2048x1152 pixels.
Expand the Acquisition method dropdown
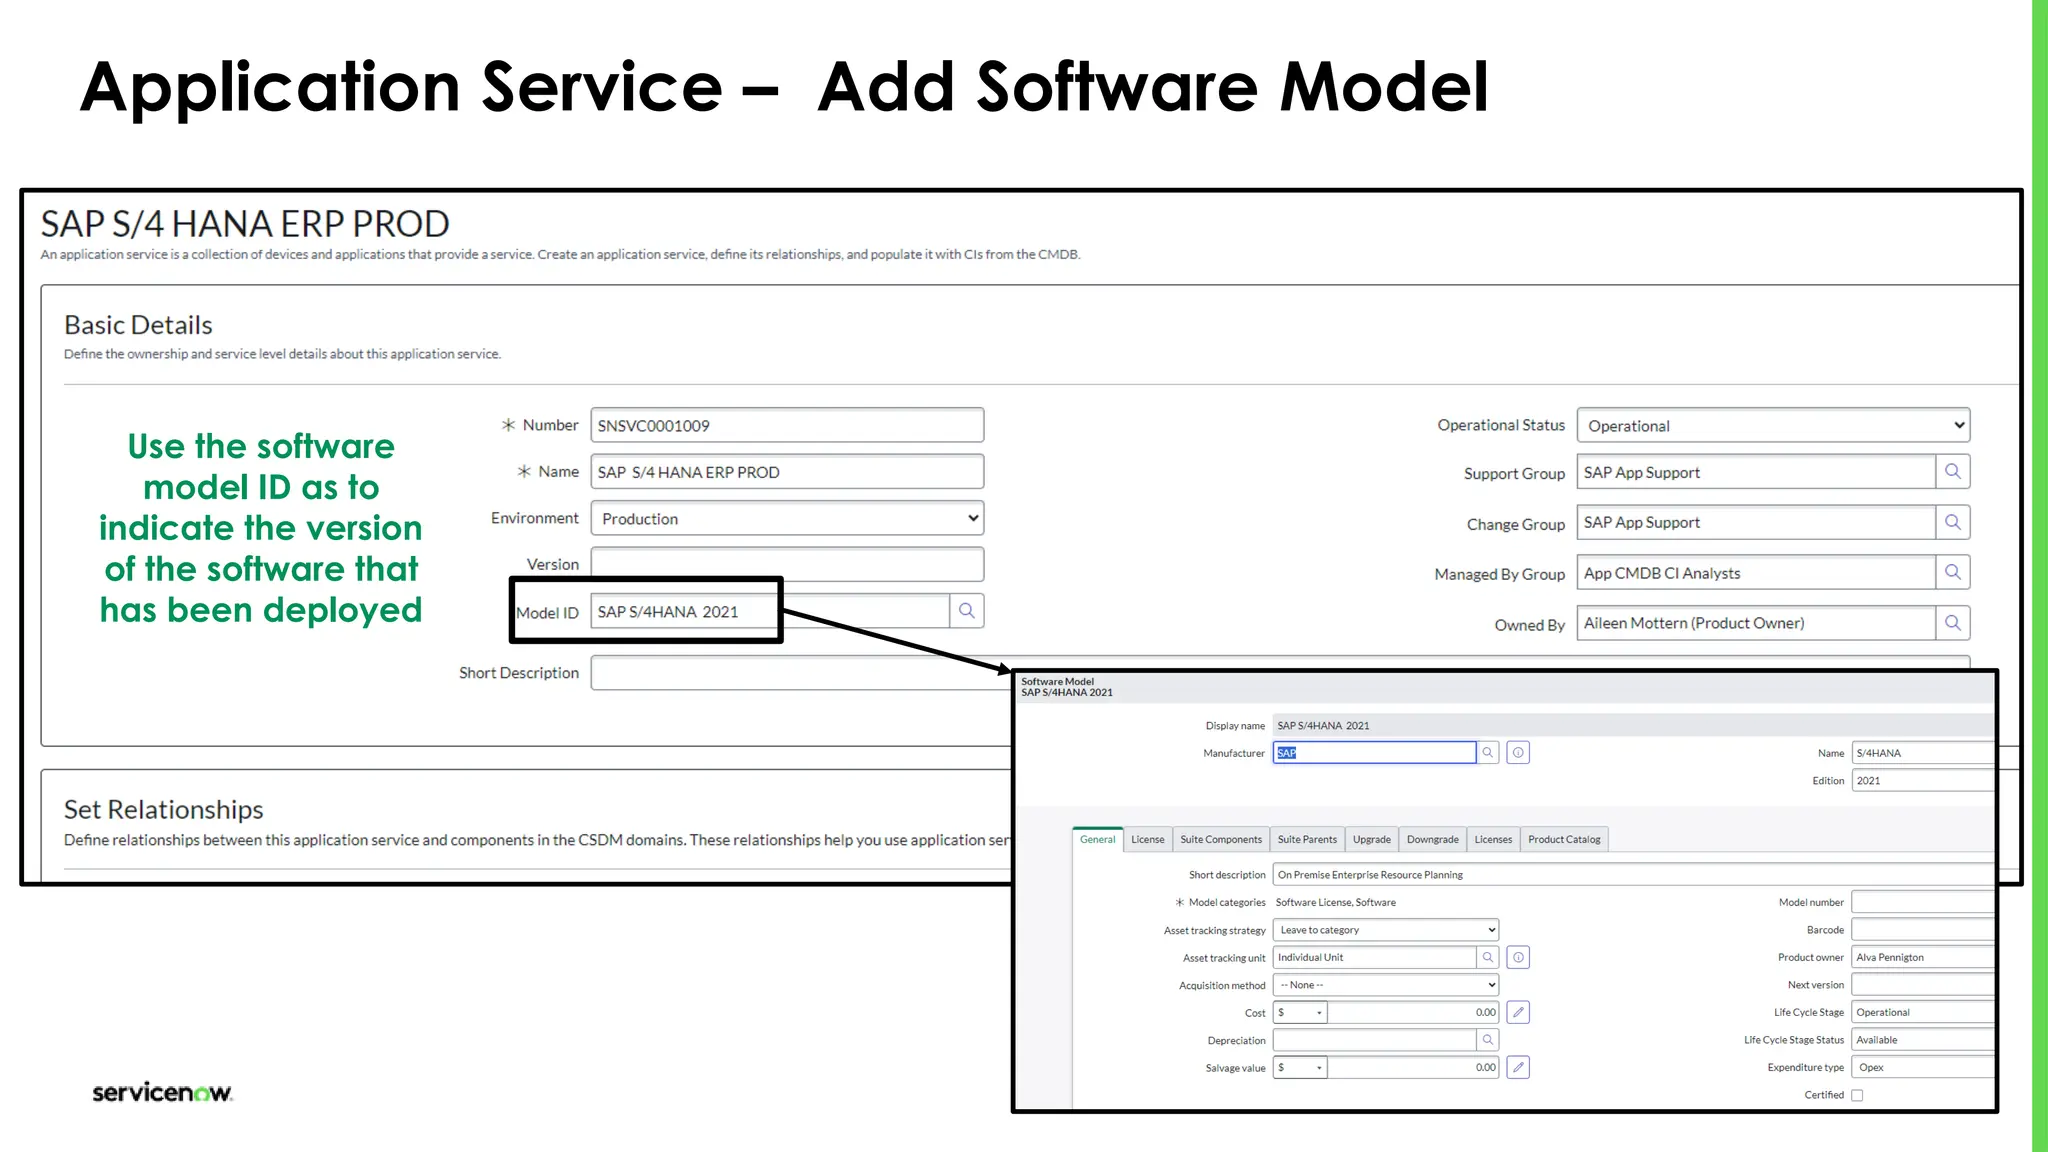pyautogui.click(x=1386, y=985)
